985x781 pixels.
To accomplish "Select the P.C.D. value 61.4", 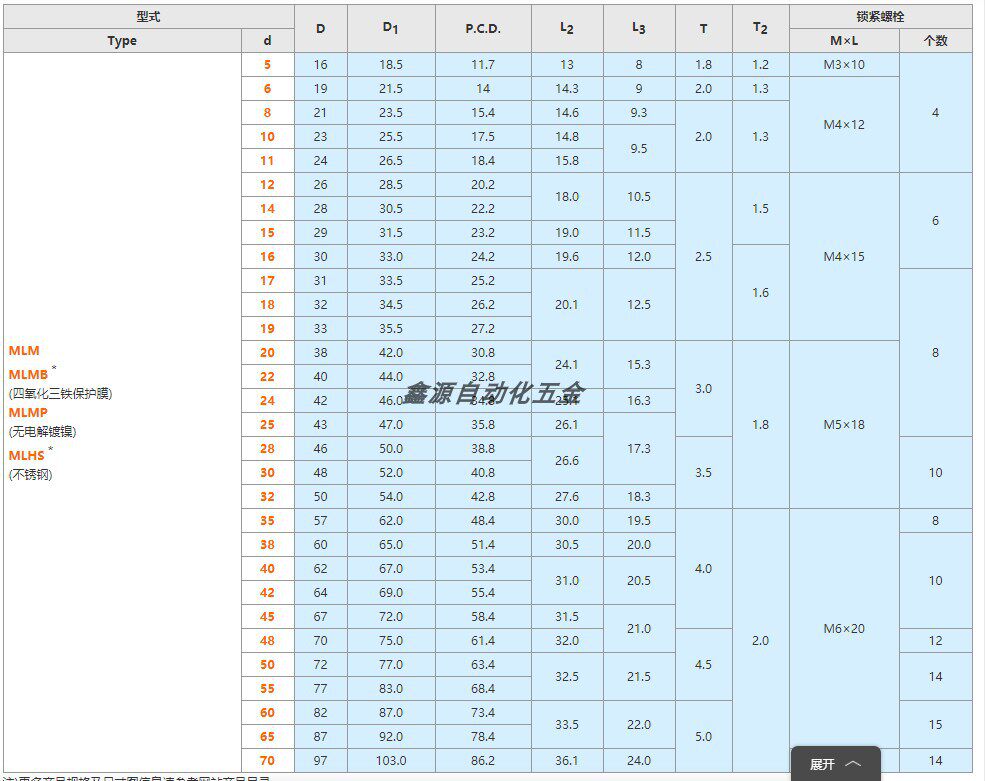I will (483, 640).
